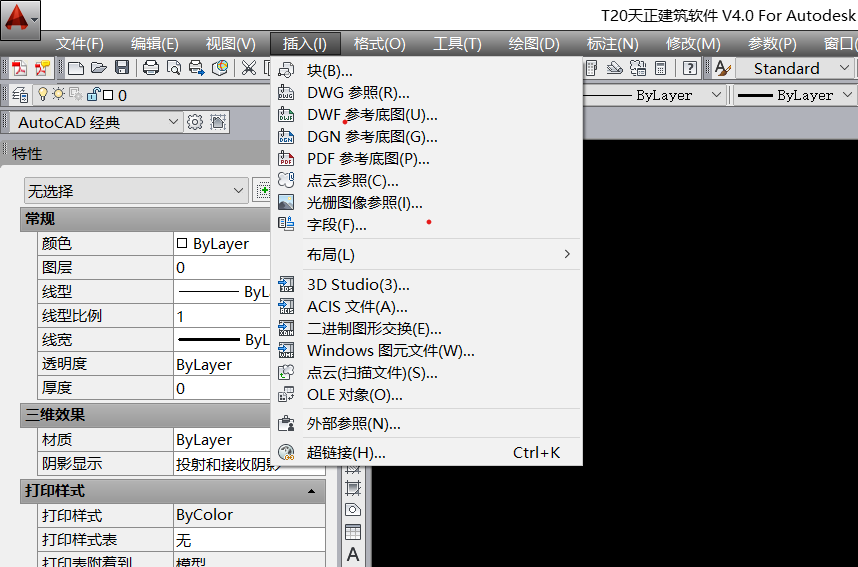Open the 修改(M) menu

[693, 44]
